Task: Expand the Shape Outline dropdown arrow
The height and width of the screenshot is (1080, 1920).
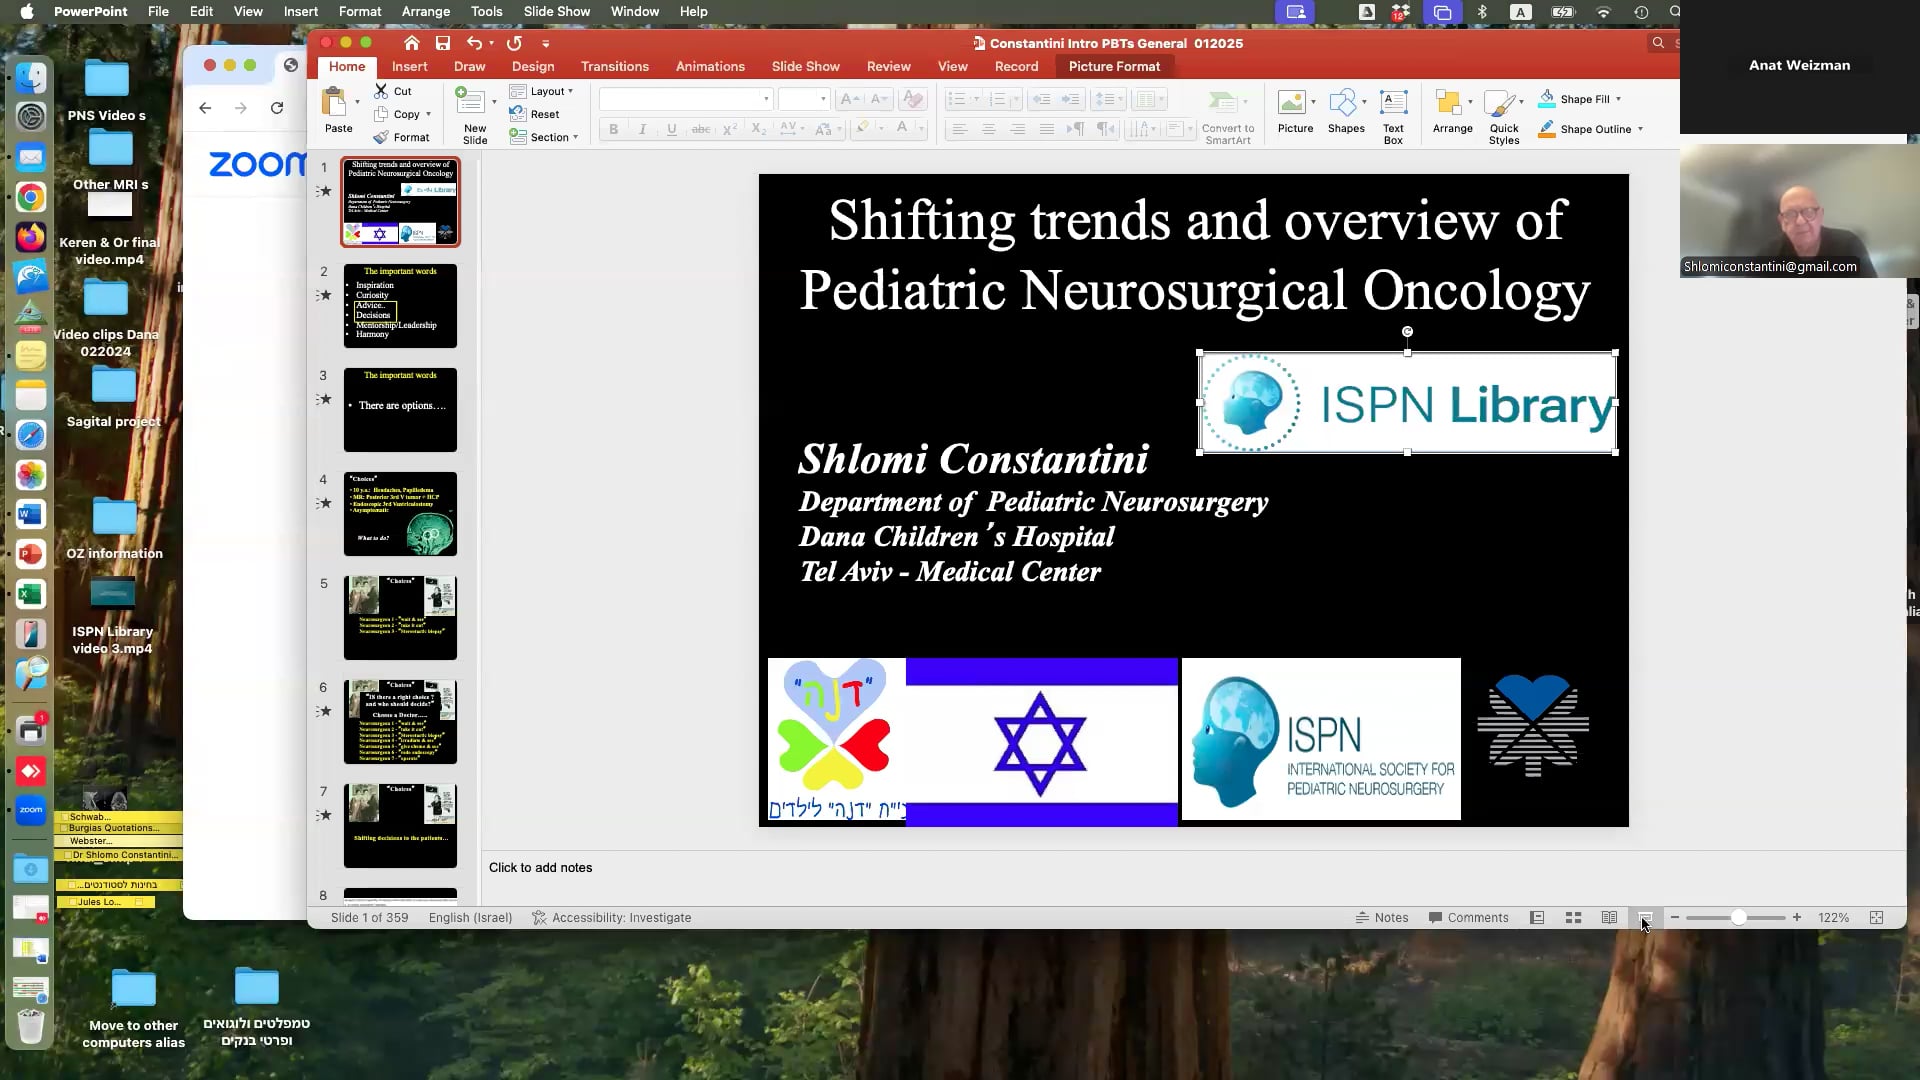Action: [x=1640, y=129]
